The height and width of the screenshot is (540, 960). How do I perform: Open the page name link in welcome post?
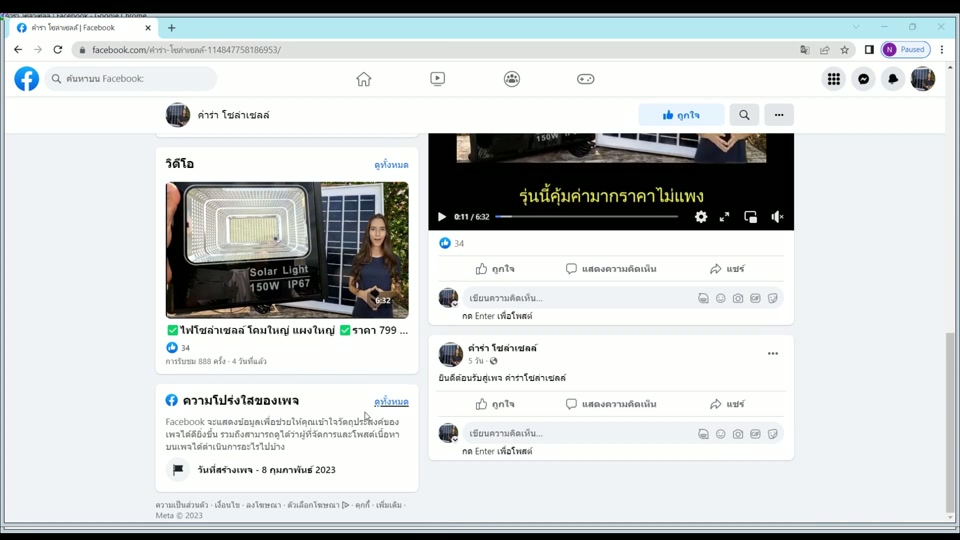502,348
